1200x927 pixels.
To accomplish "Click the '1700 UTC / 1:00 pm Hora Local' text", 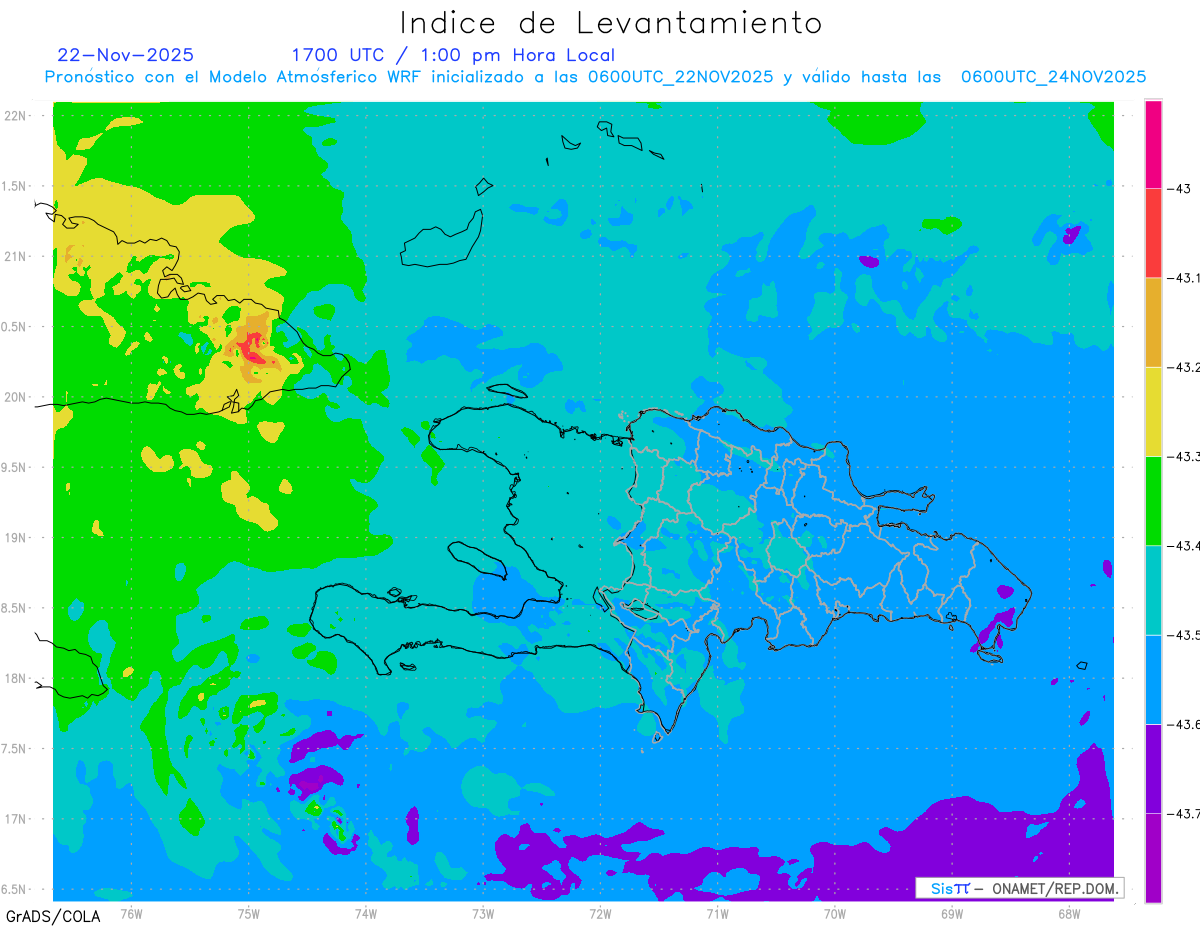I will coord(453,55).
